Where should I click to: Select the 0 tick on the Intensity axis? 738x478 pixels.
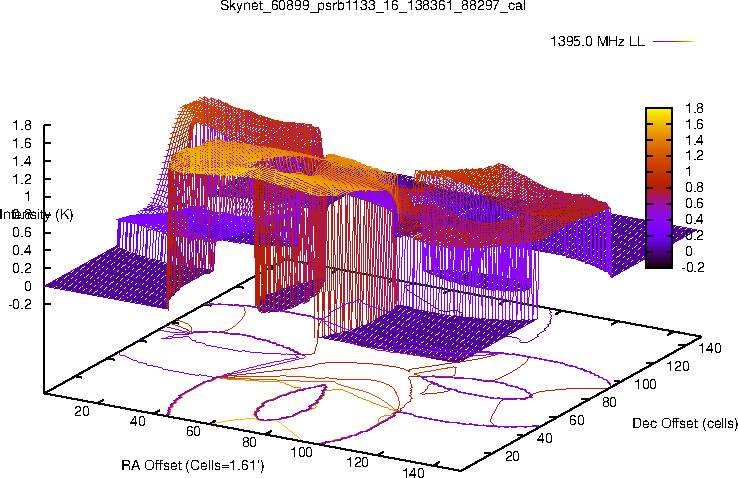tap(28, 286)
